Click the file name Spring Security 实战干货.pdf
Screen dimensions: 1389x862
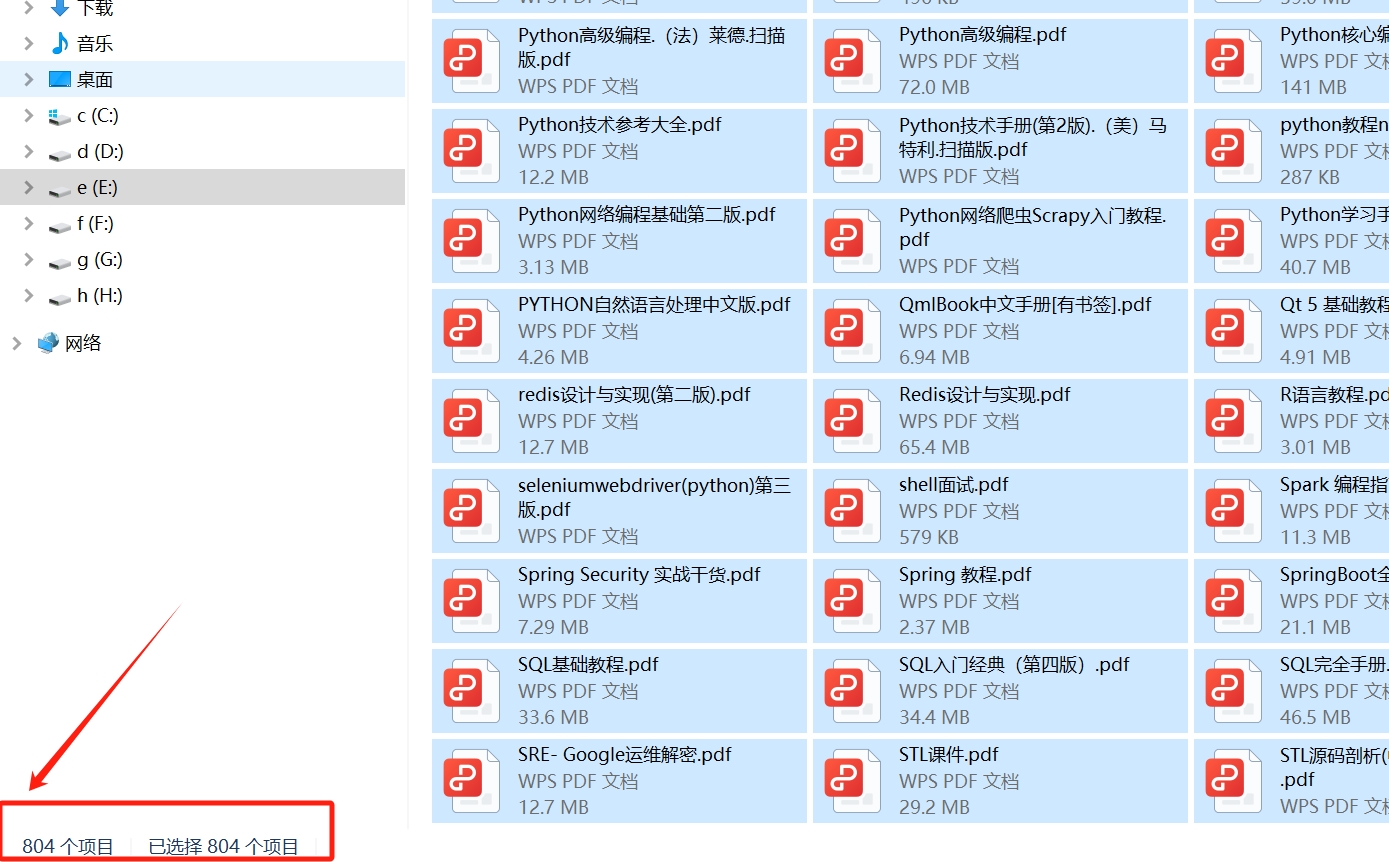[639, 575]
